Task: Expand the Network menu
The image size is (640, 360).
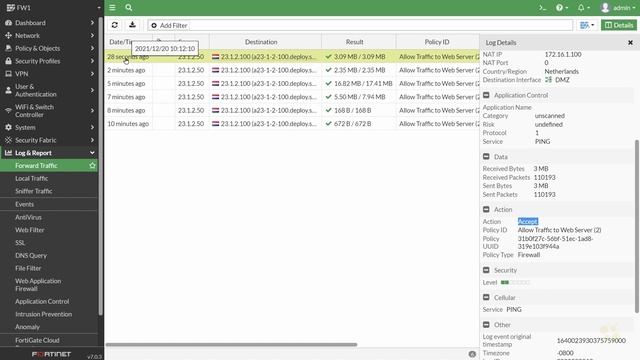Action: coord(49,36)
